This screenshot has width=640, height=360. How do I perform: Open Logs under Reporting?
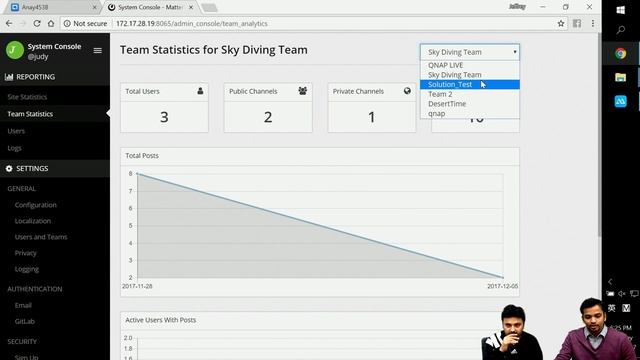click(x=14, y=148)
